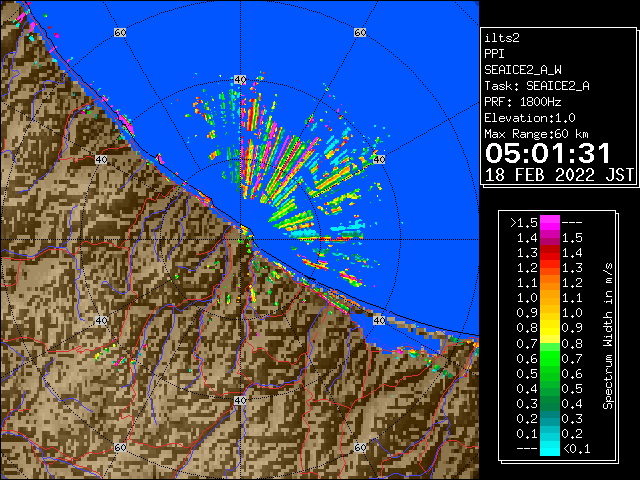Select the date "18 FEB 2022 JST"
This screenshot has width=640, height=480.
pyautogui.click(x=559, y=175)
